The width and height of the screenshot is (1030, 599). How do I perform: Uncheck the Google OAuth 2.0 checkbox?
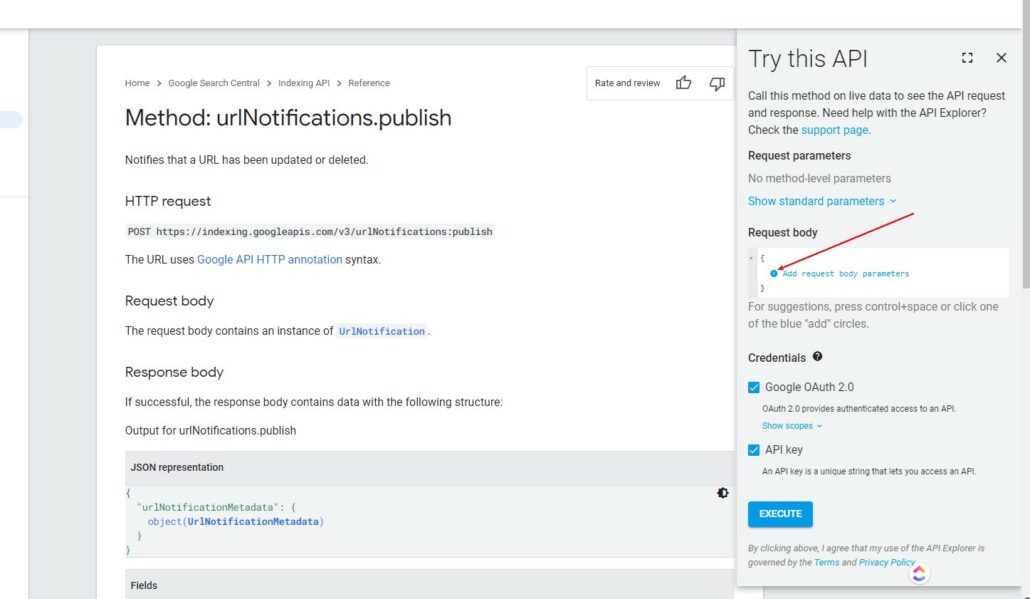pos(754,387)
